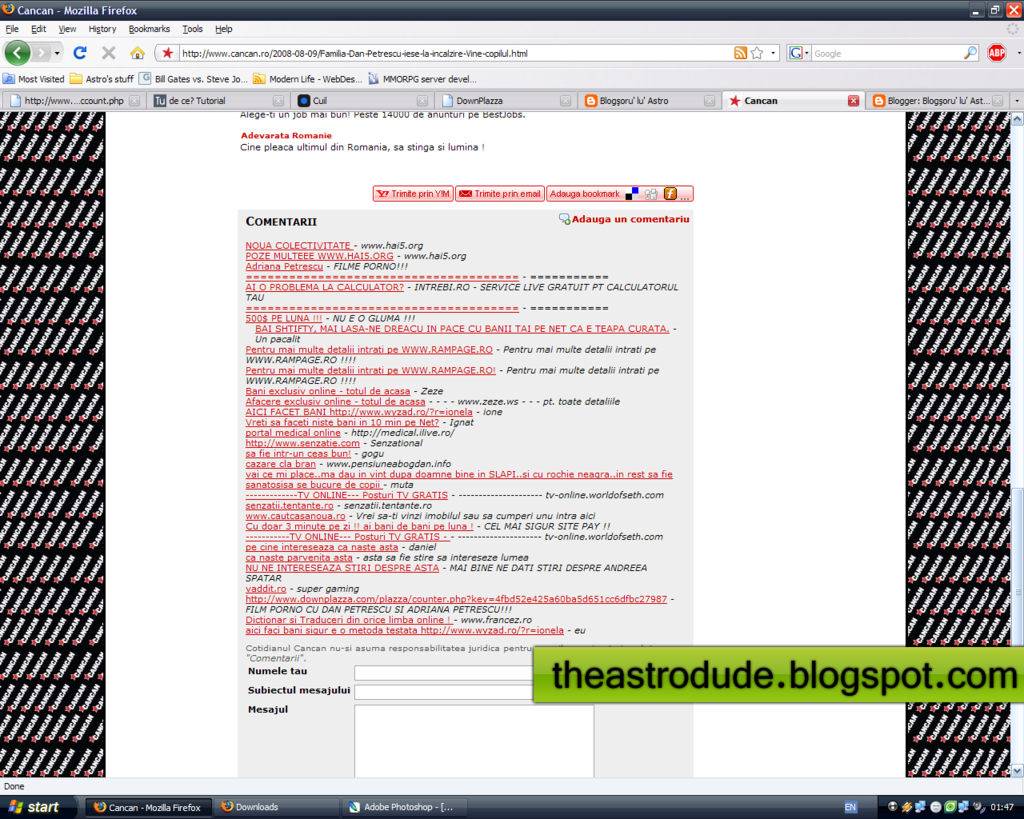Bookmark this page with the star icon
This screenshot has height=819, width=1024.
click(x=757, y=54)
